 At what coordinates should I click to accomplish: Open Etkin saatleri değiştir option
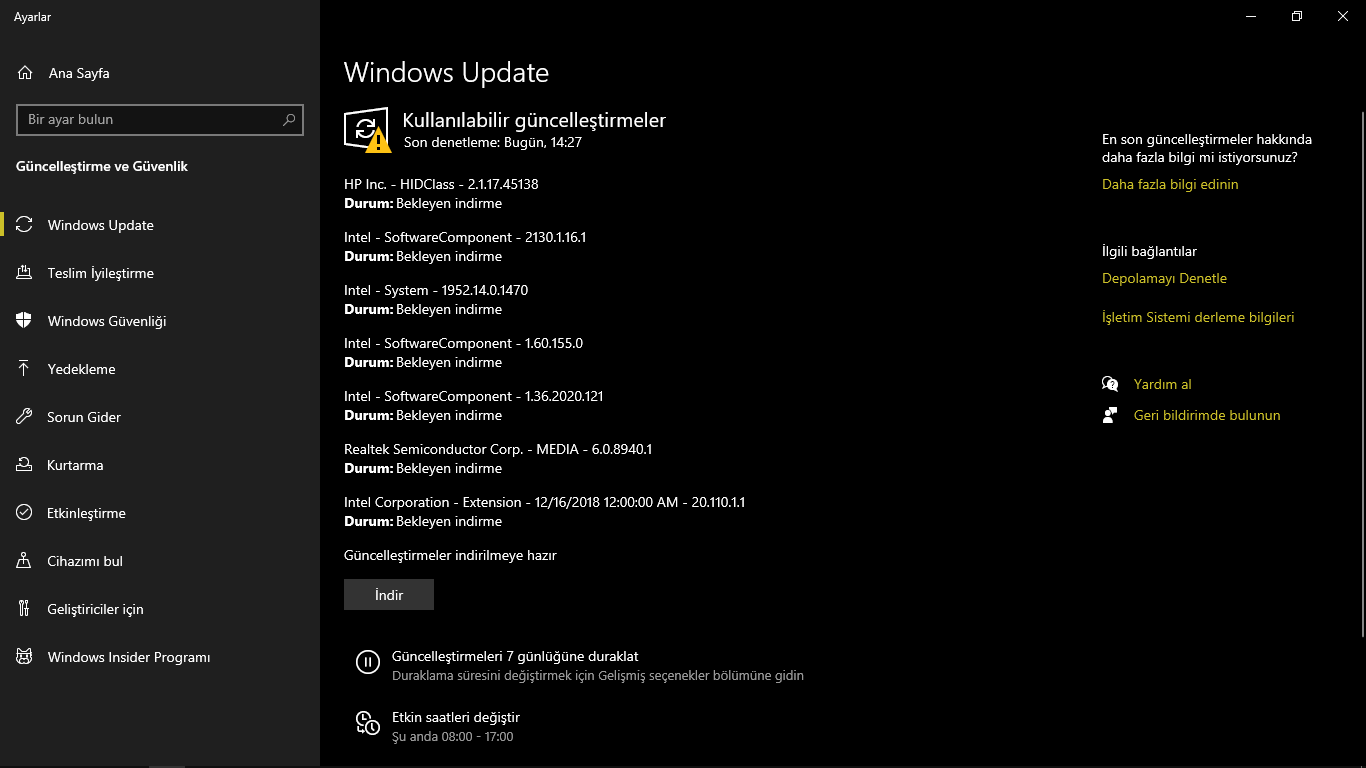(x=456, y=717)
